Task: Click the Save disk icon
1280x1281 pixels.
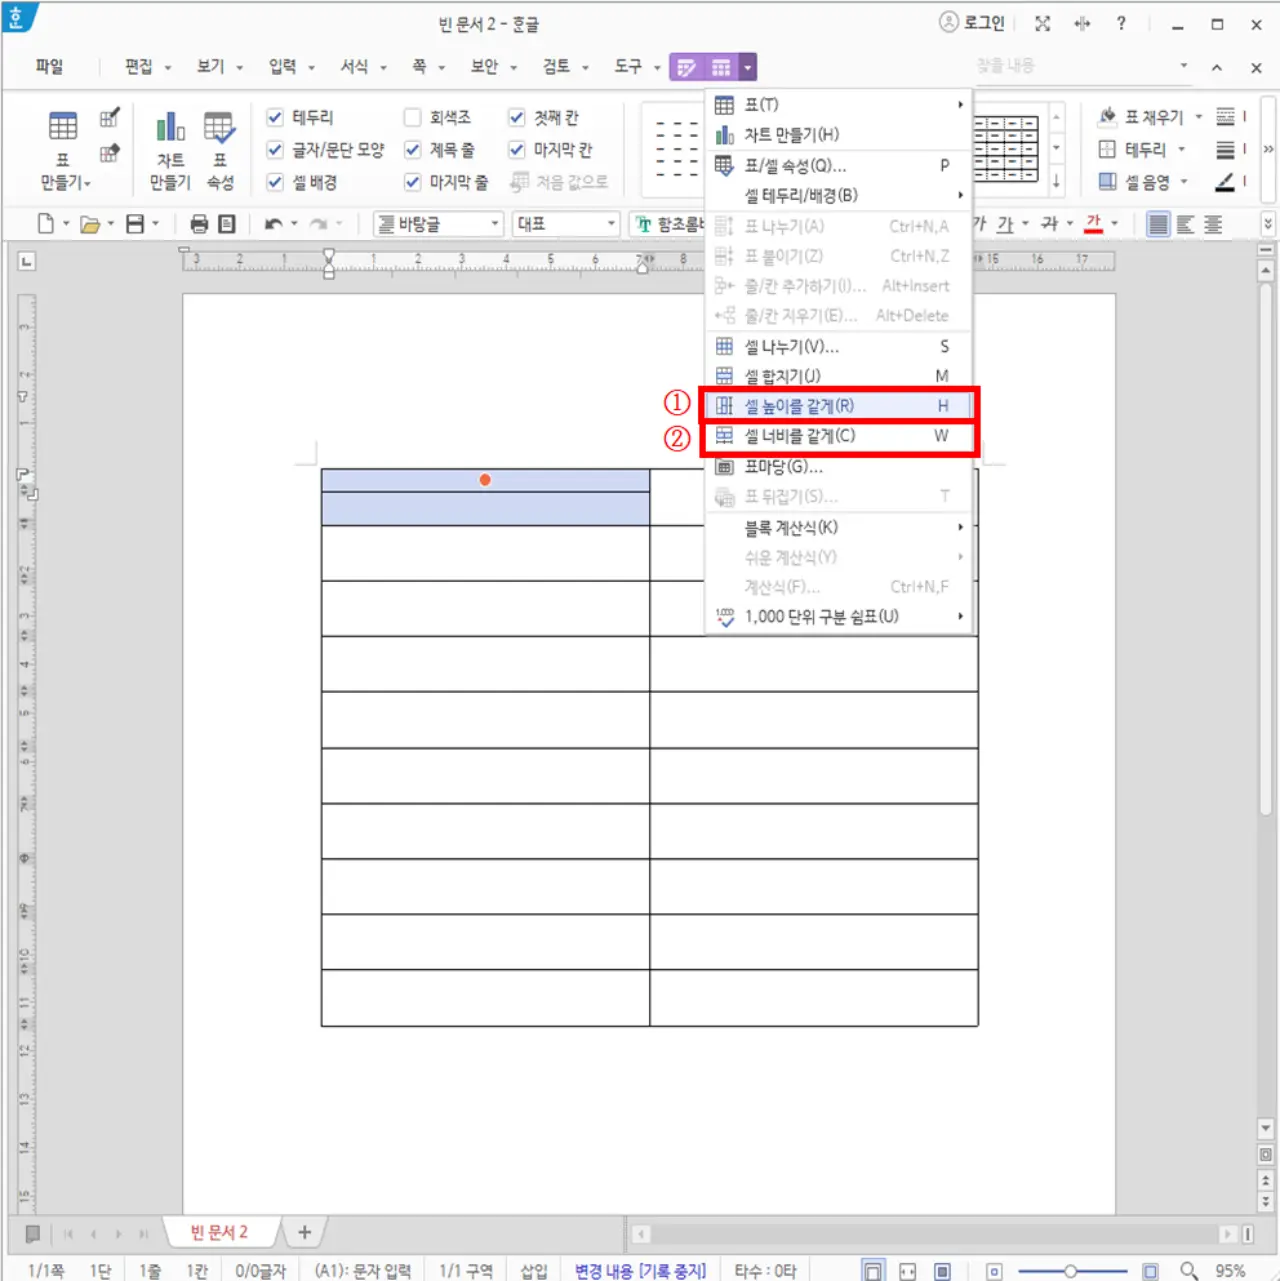Action: click(x=135, y=224)
